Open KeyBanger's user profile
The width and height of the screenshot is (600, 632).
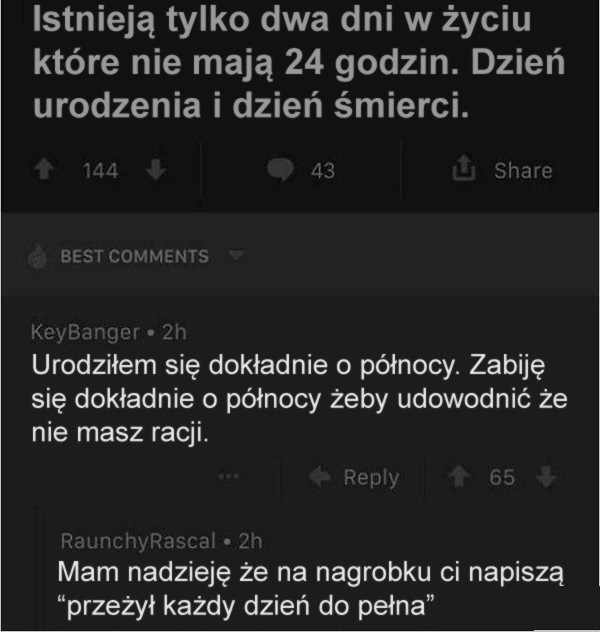(x=85, y=332)
